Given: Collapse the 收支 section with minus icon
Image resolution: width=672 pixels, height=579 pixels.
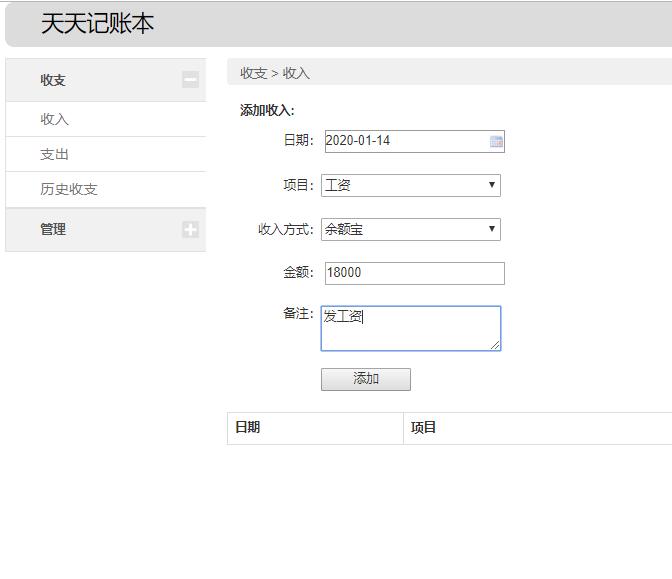Looking at the screenshot, I should (x=190, y=80).
